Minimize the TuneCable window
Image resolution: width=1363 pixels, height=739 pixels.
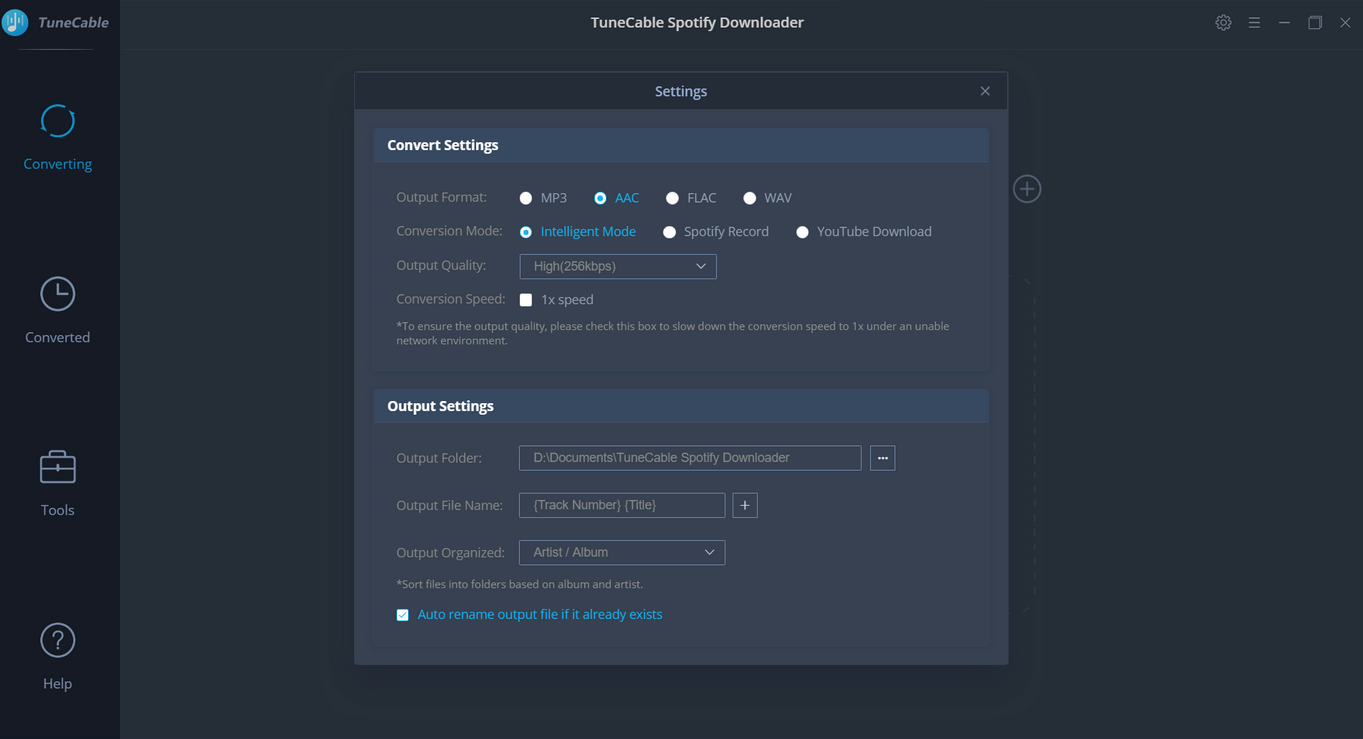[1284, 22]
